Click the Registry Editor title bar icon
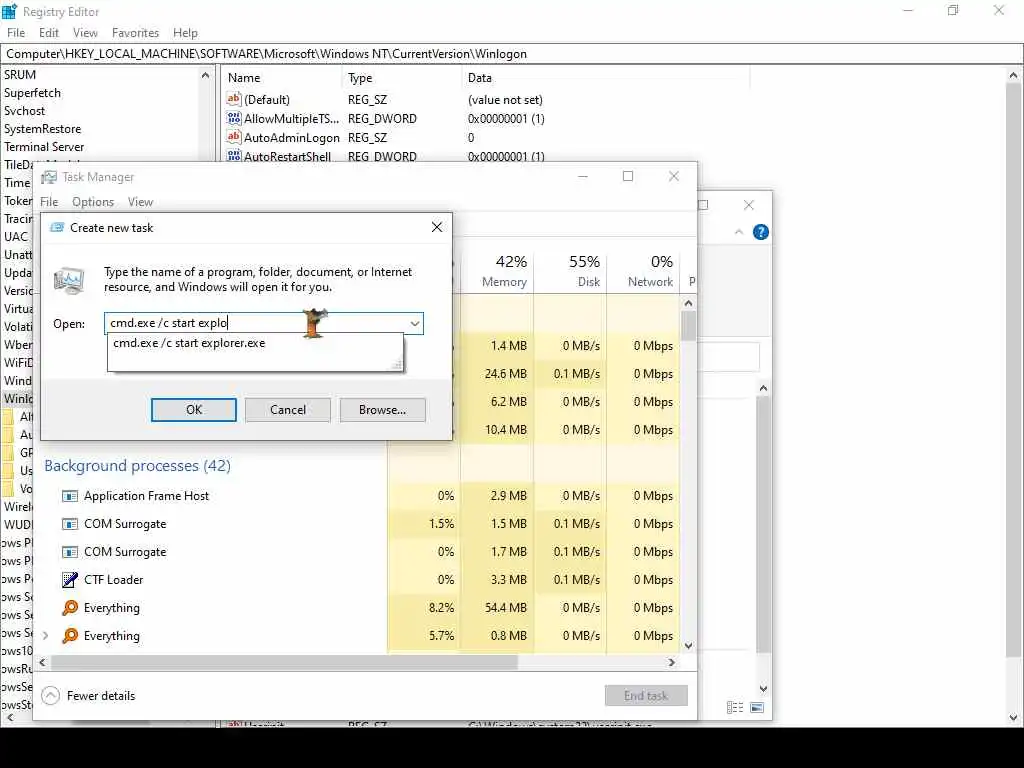Viewport: 1024px width, 768px height. (x=10, y=11)
